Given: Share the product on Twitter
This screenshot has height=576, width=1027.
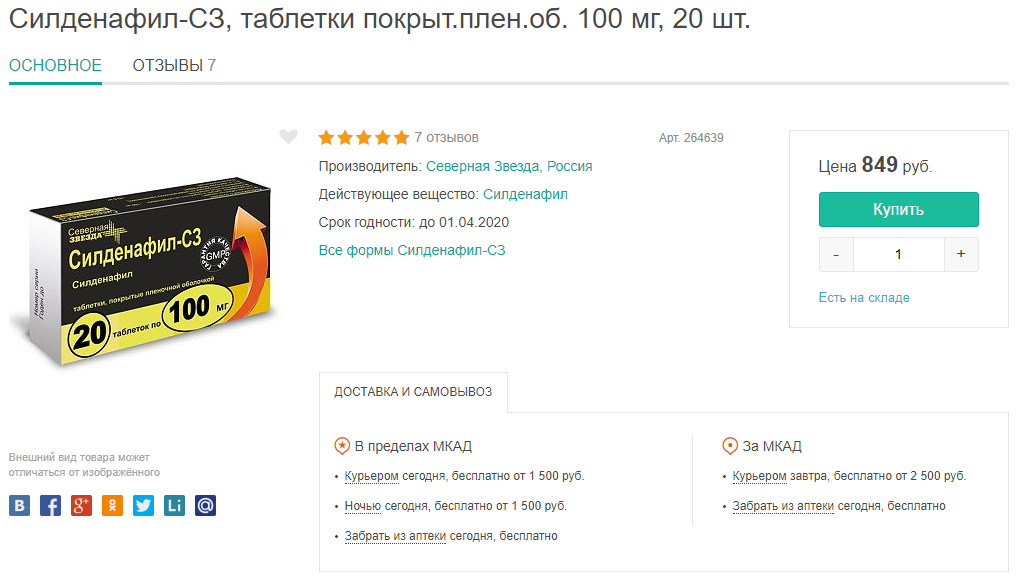Looking at the screenshot, I should [143, 505].
